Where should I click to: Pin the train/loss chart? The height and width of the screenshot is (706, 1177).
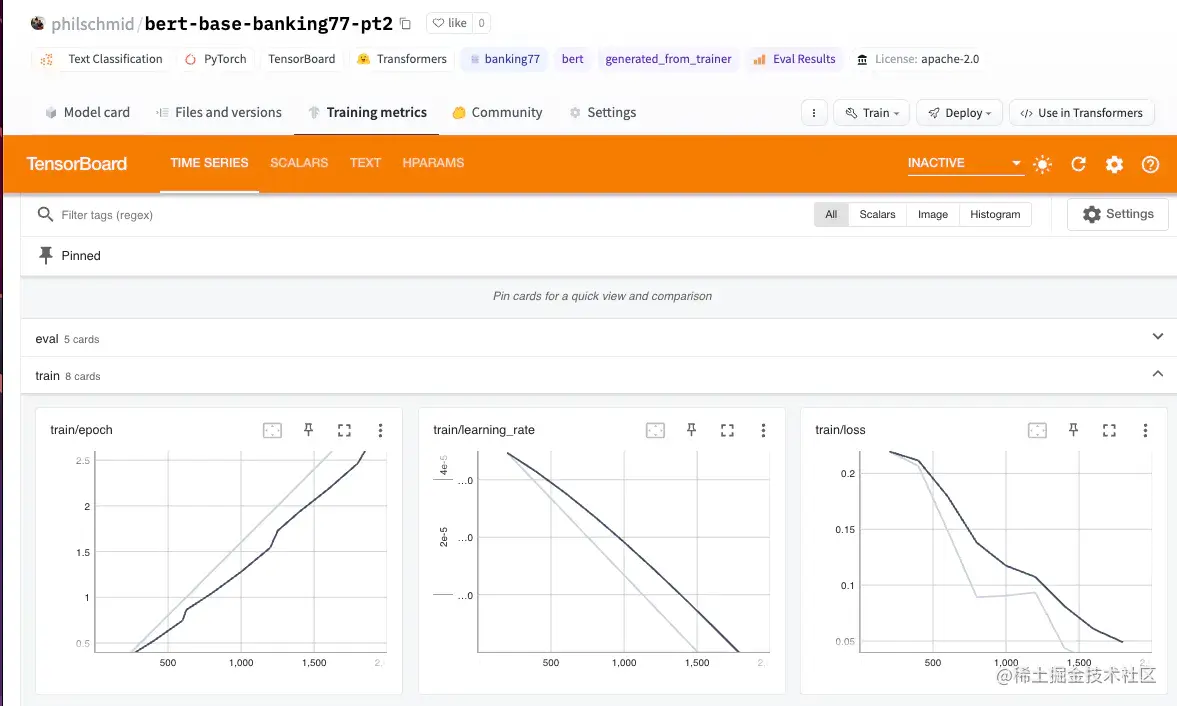[1073, 430]
